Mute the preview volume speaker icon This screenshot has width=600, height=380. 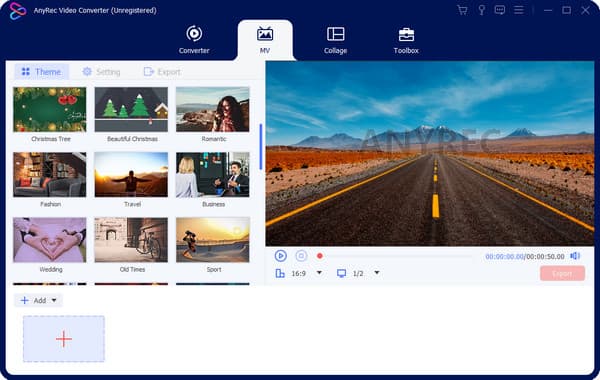[x=575, y=256]
